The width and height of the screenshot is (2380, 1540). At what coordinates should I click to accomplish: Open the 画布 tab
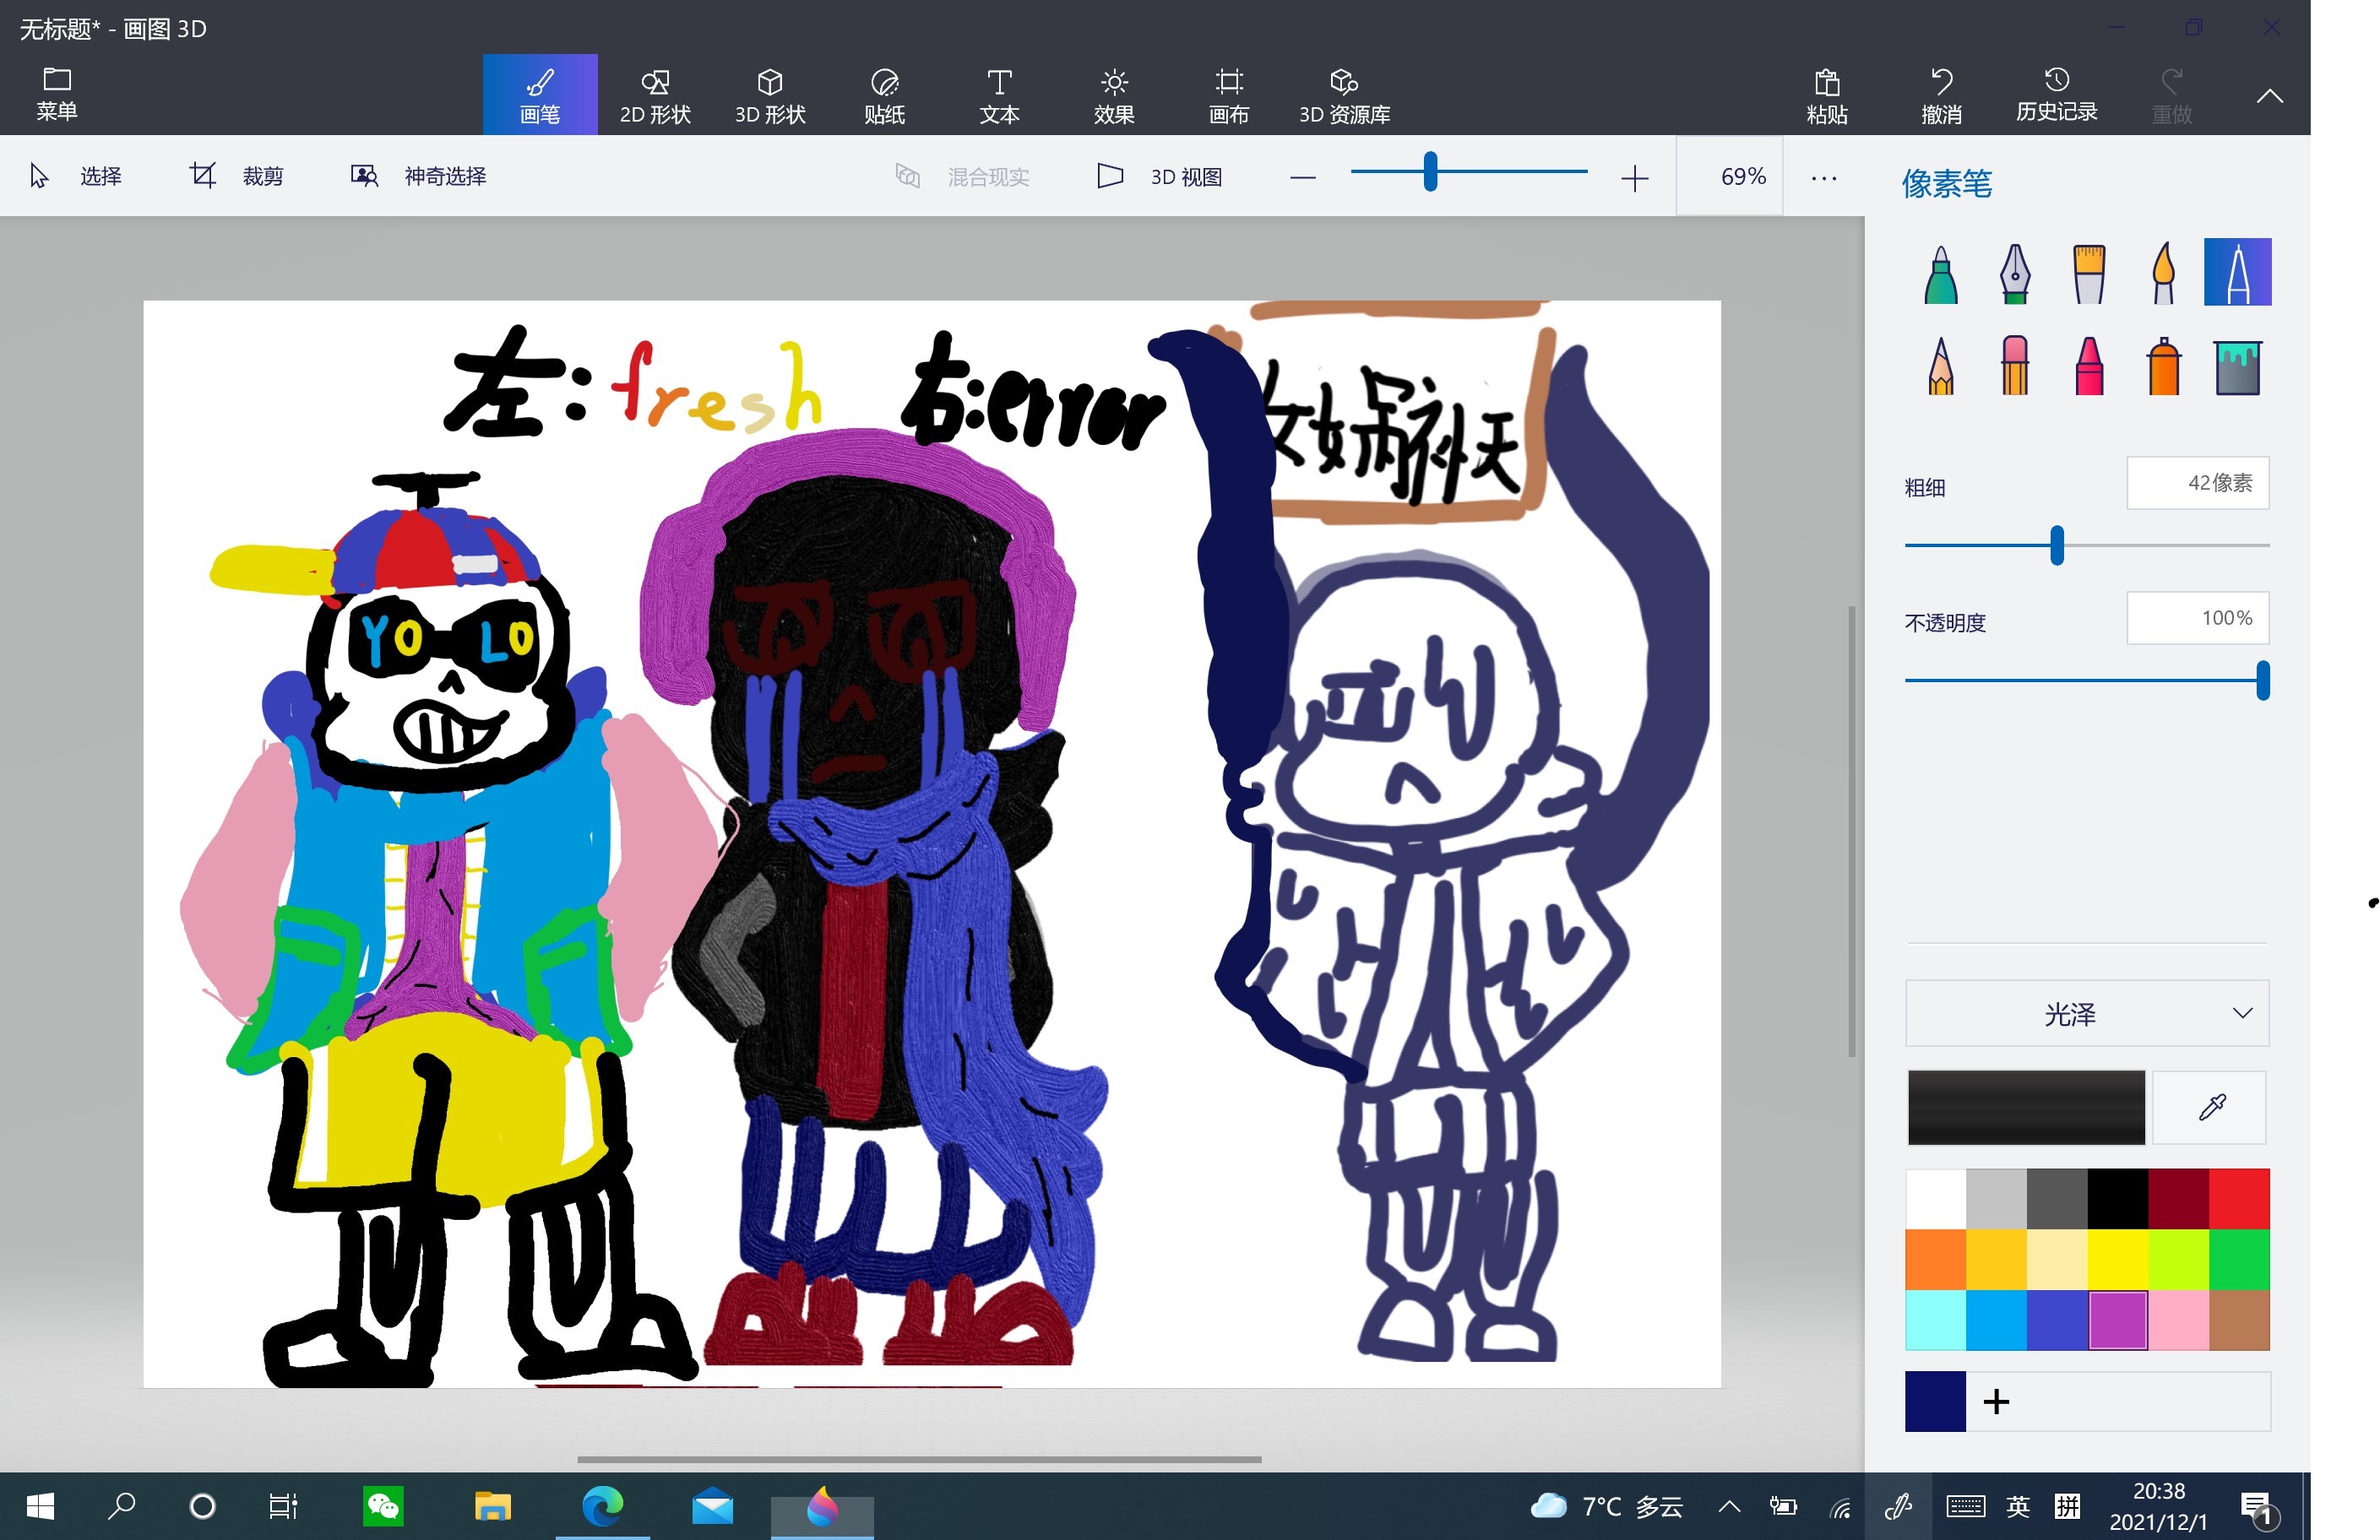(1229, 95)
